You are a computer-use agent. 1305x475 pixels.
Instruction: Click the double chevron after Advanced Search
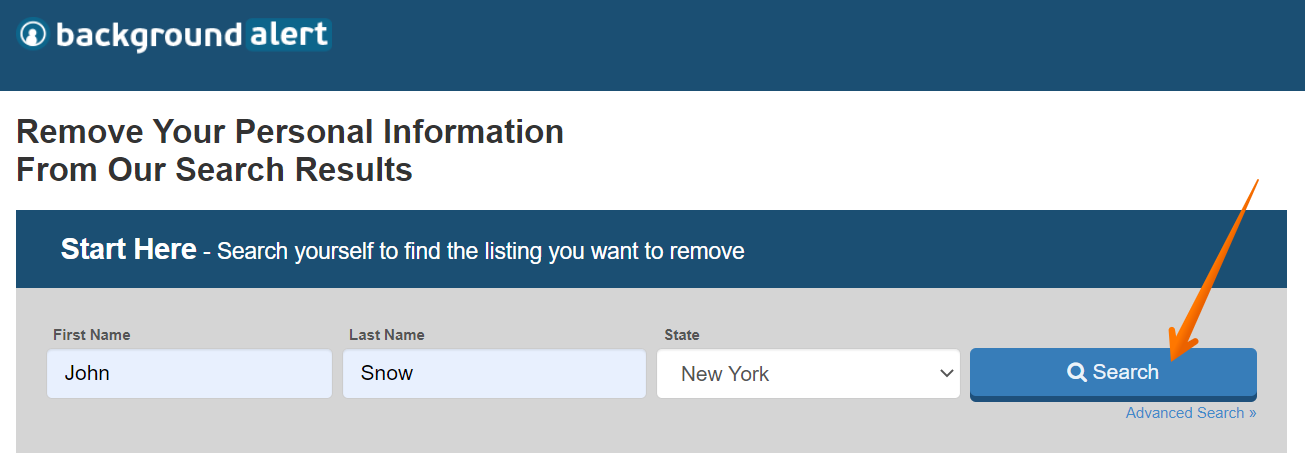click(x=1252, y=413)
